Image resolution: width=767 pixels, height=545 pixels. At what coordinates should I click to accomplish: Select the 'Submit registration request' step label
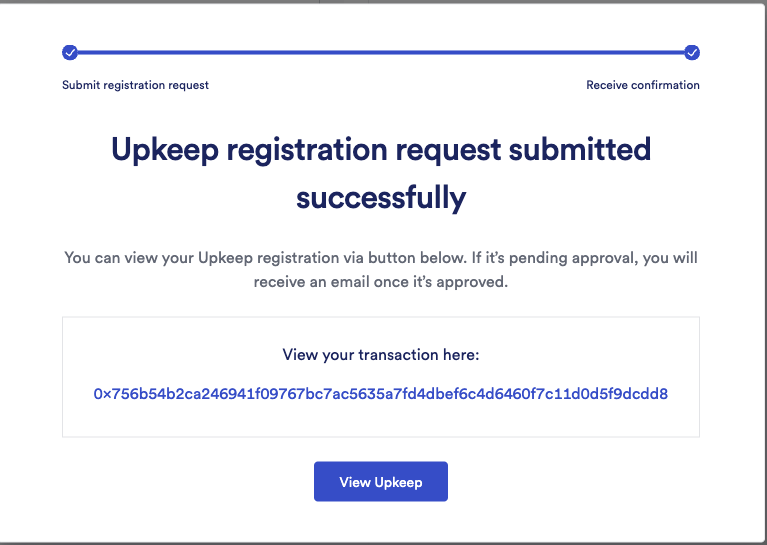pyautogui.click(x=135, y=85)
